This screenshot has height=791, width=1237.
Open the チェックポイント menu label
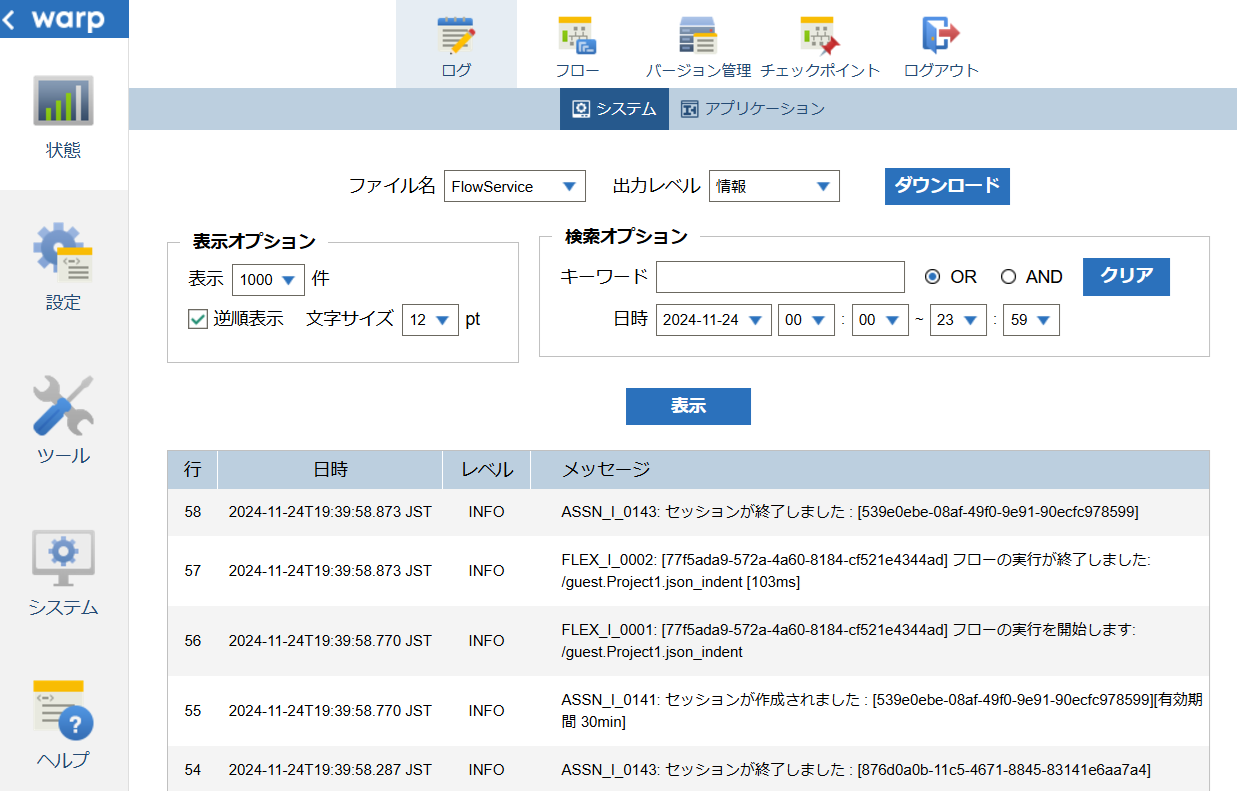pos(820,71)
